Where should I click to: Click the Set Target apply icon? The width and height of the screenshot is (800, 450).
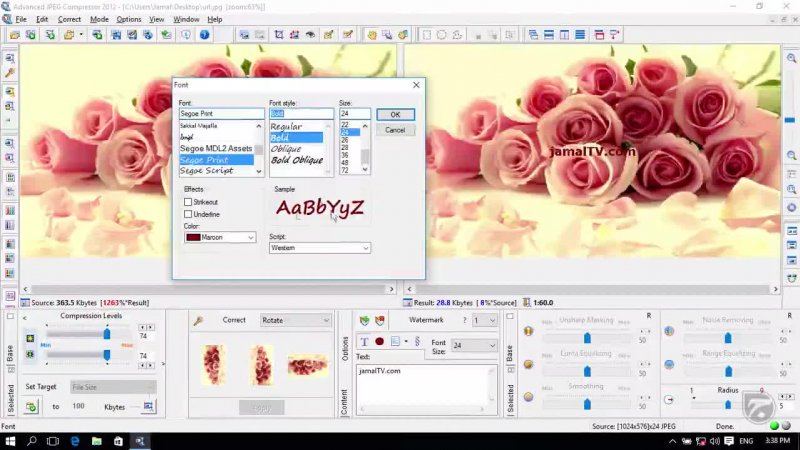(x=31, y=406)
